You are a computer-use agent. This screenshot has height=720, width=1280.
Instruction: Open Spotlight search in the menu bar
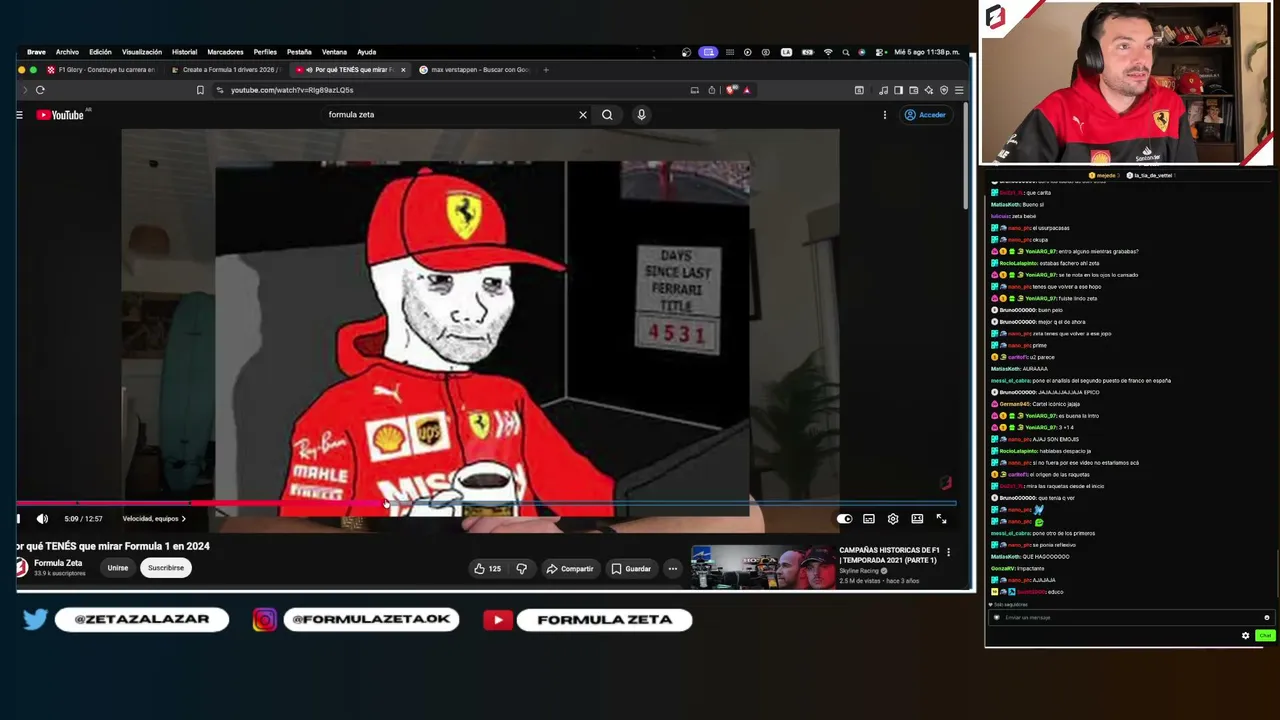(x=845, y=52)
